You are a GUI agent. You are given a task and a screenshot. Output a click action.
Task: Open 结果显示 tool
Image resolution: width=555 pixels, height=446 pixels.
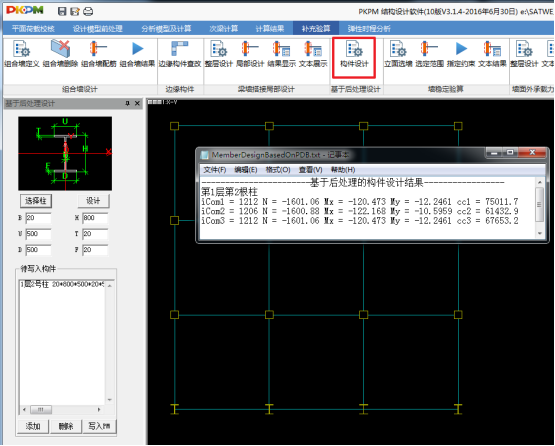(281, 54)
